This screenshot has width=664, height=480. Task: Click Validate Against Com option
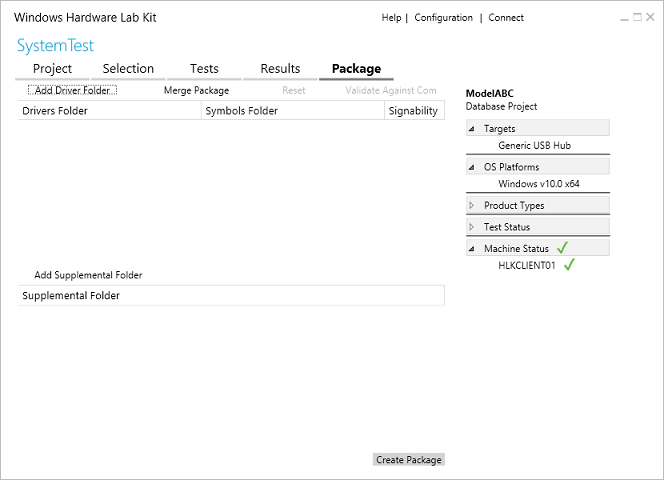(x=390, y=90)
